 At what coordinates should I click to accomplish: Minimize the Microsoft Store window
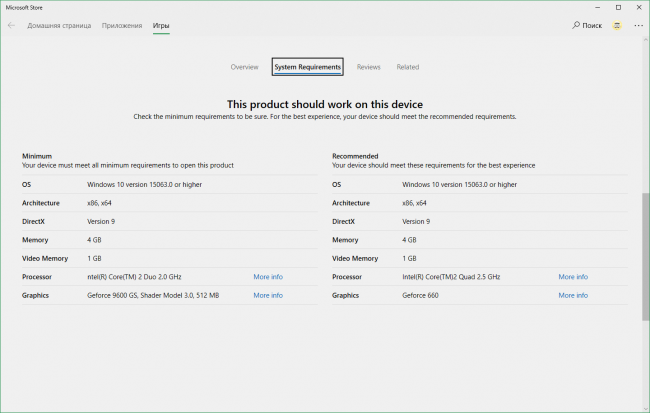(x=598, y=7)
